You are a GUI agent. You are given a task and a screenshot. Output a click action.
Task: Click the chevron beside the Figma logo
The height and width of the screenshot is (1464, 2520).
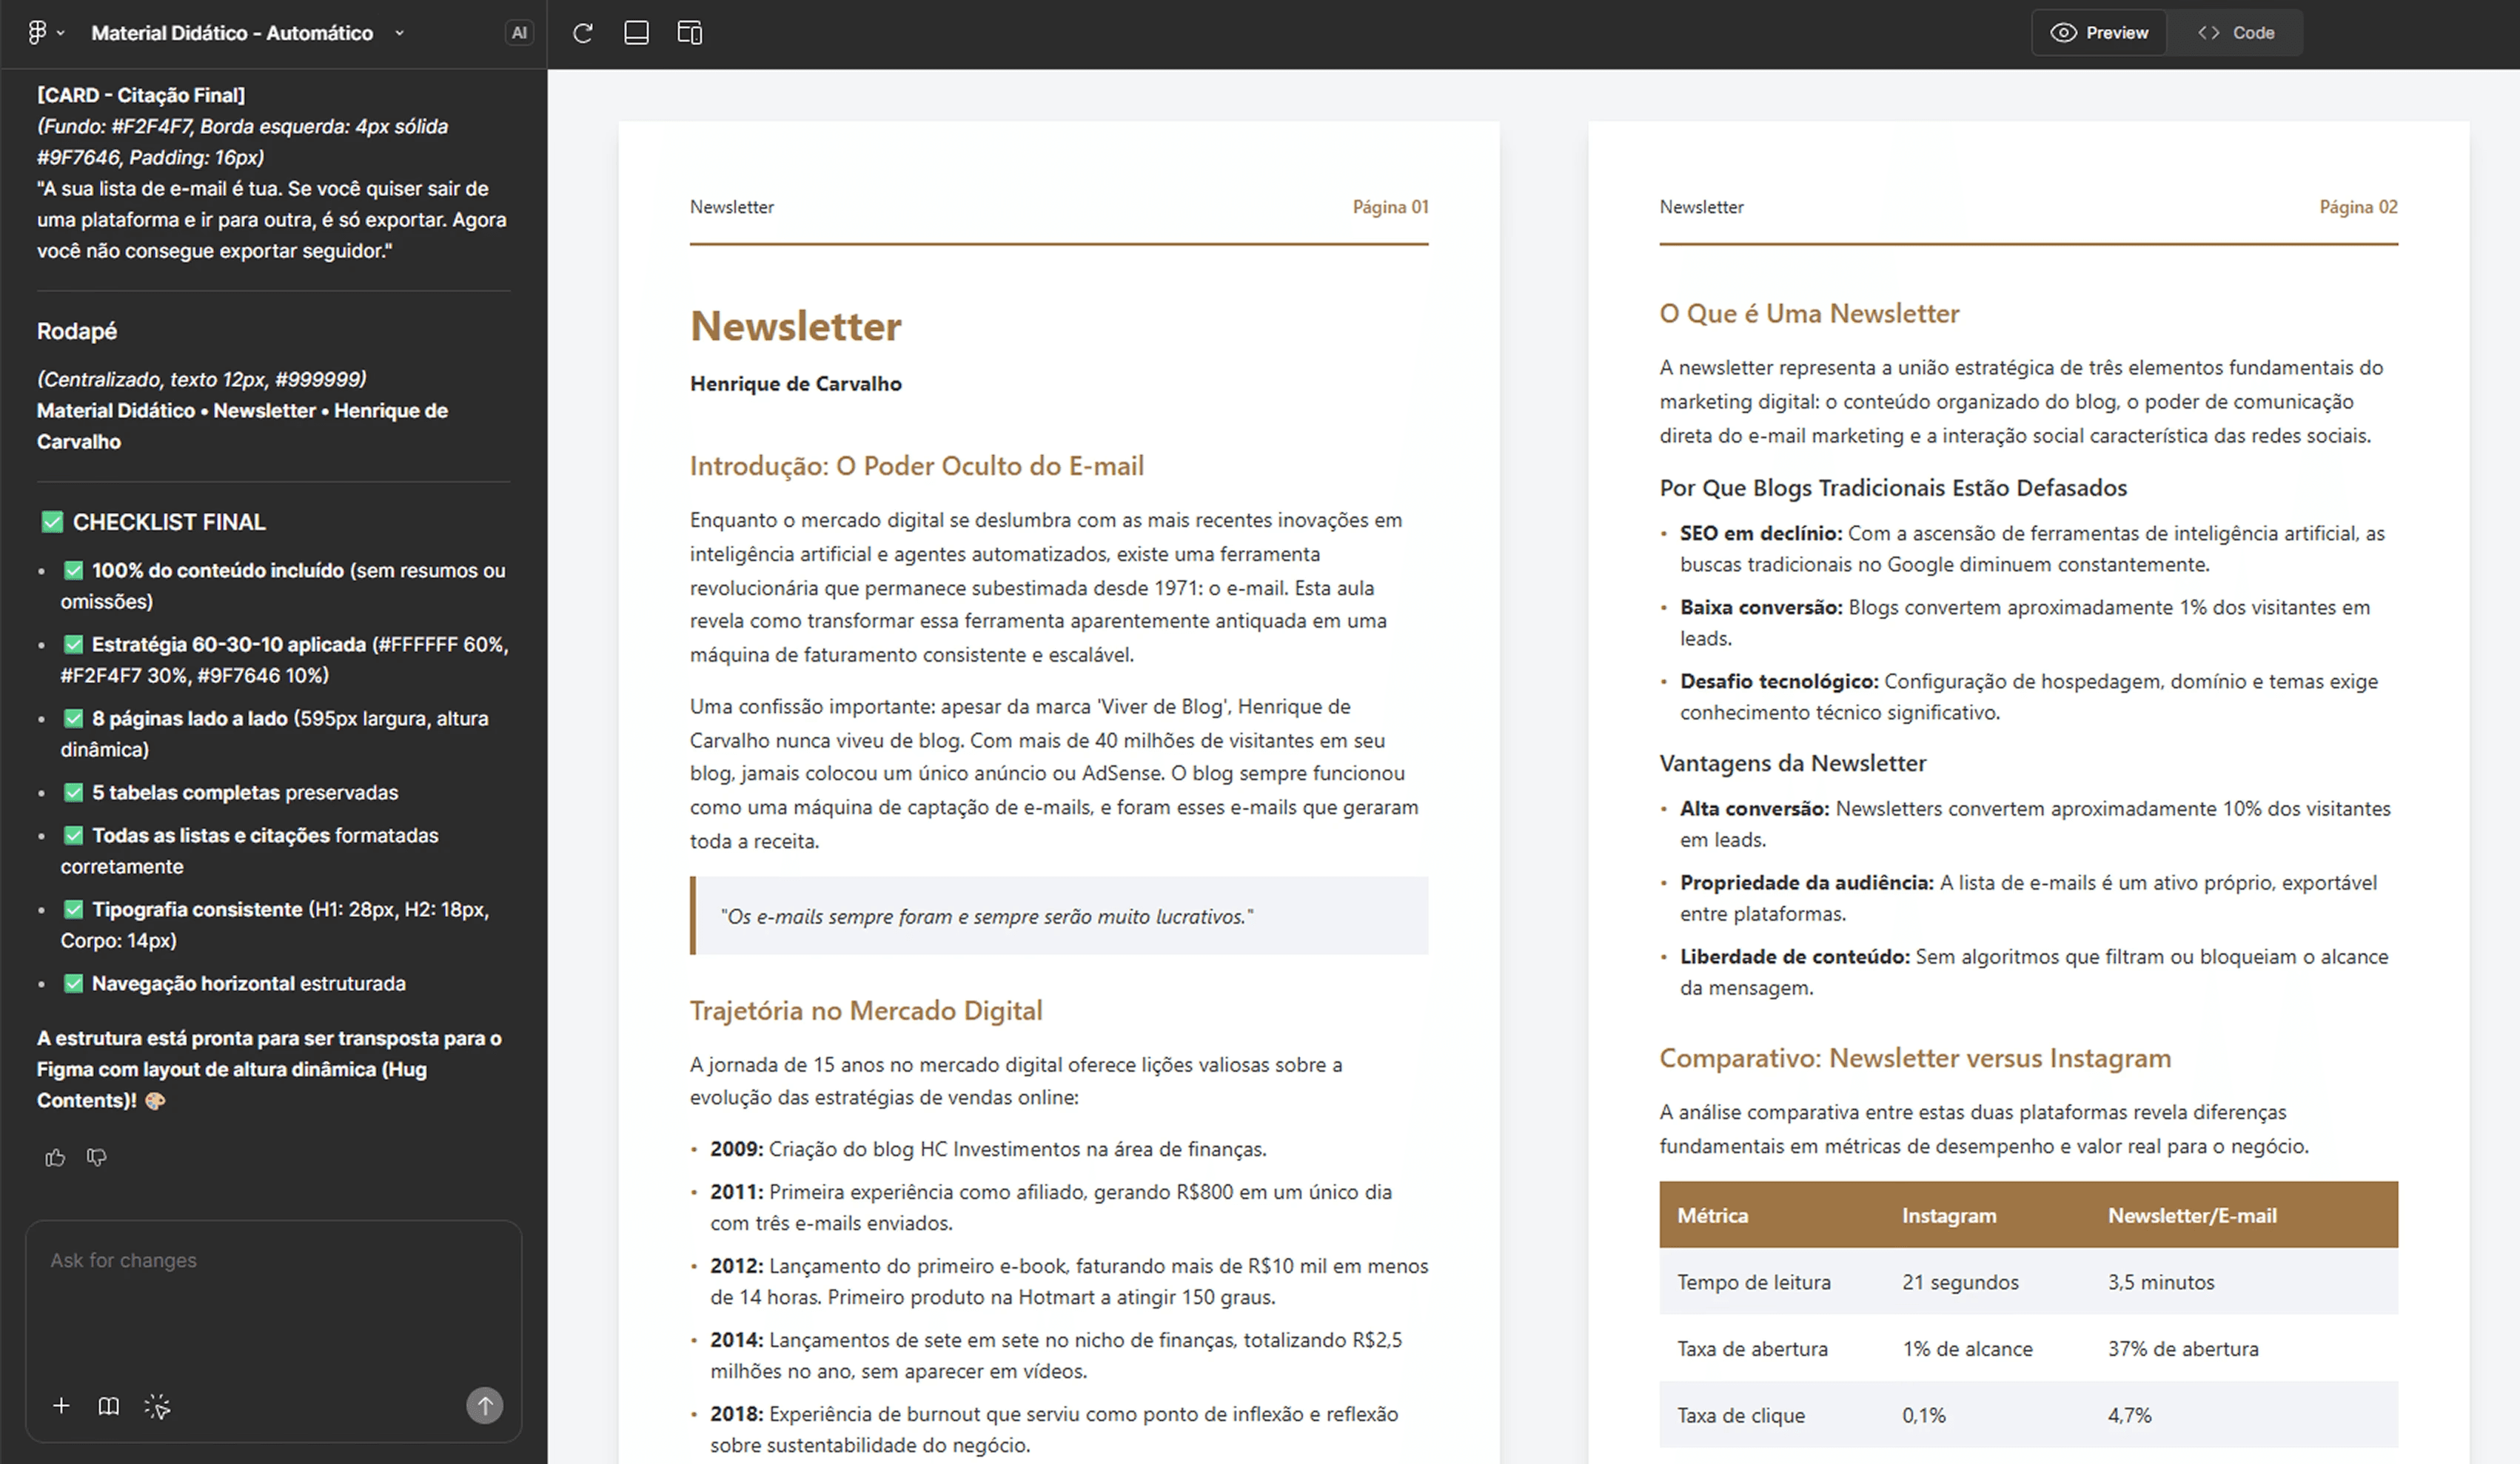[x=61, y=33]
